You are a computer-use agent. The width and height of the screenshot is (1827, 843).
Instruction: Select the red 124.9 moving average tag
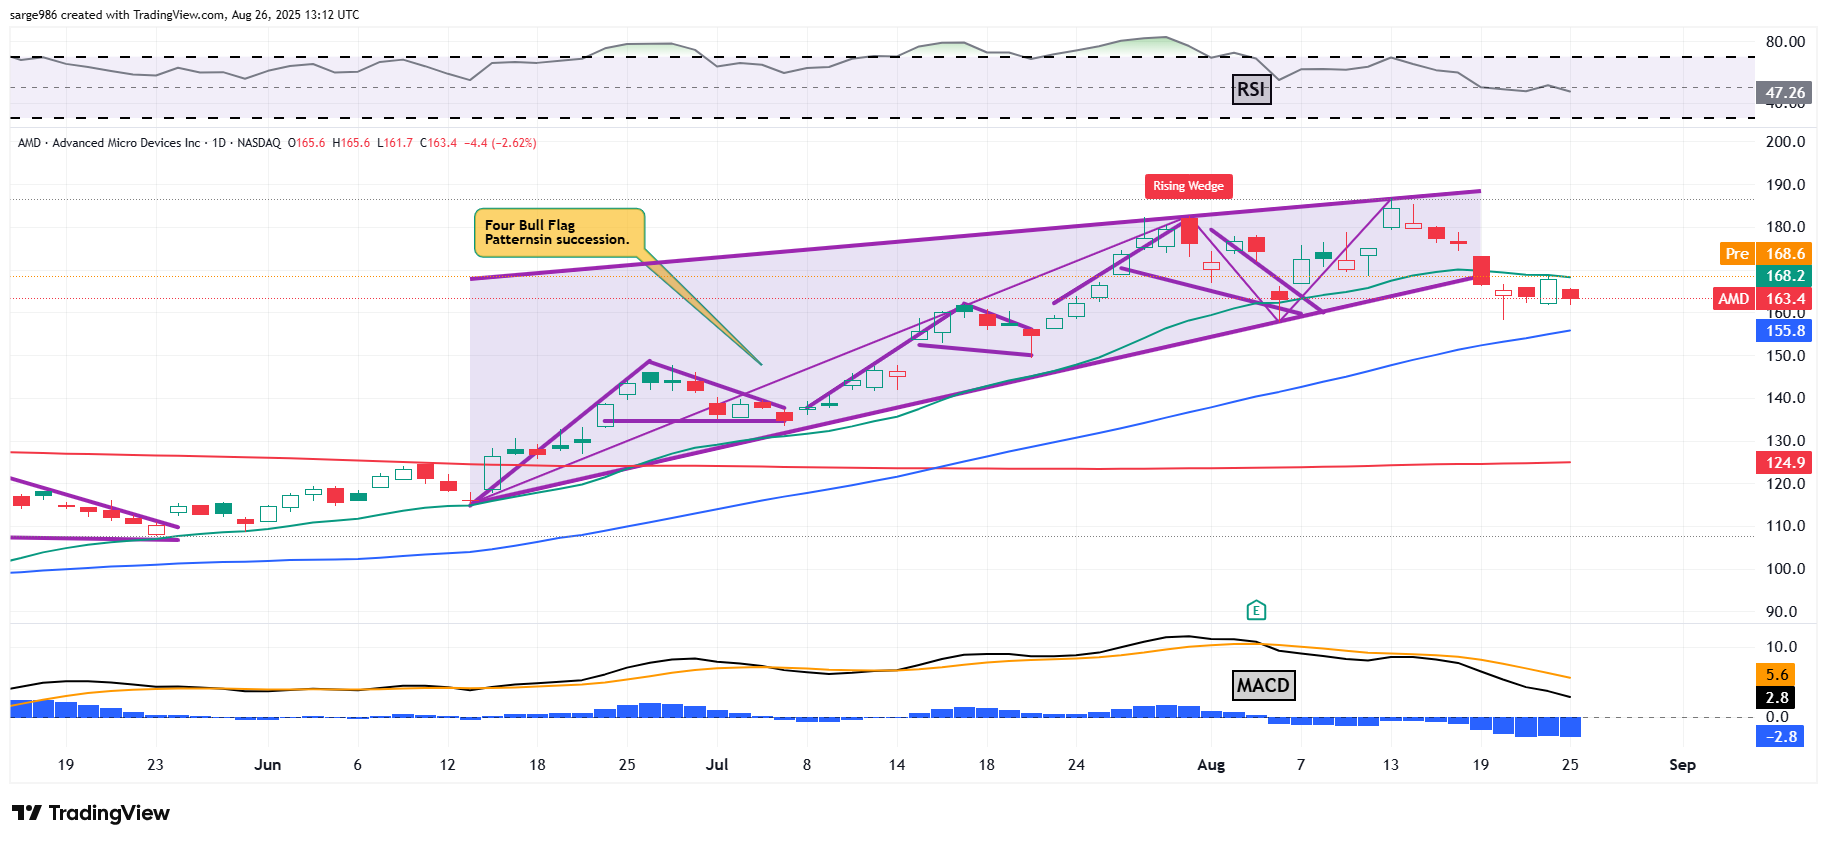[x=1784, y=463]
